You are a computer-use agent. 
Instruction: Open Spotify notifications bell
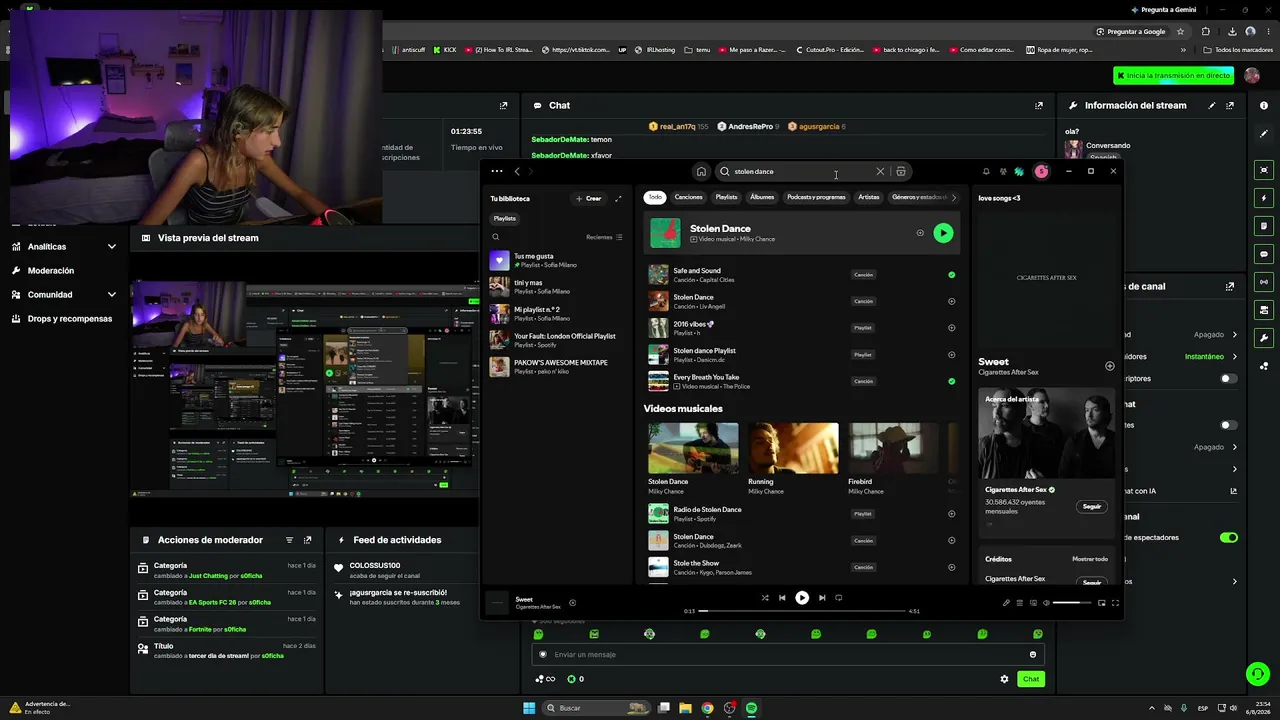pyautogui.click(x=986, y=171)
